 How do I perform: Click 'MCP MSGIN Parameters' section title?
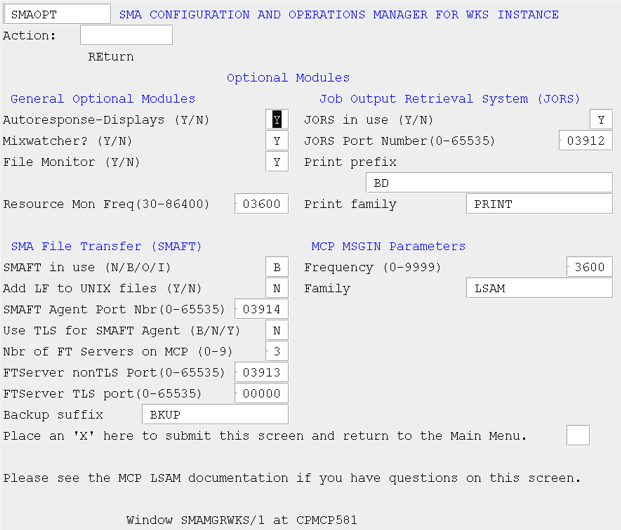[388, 246]
